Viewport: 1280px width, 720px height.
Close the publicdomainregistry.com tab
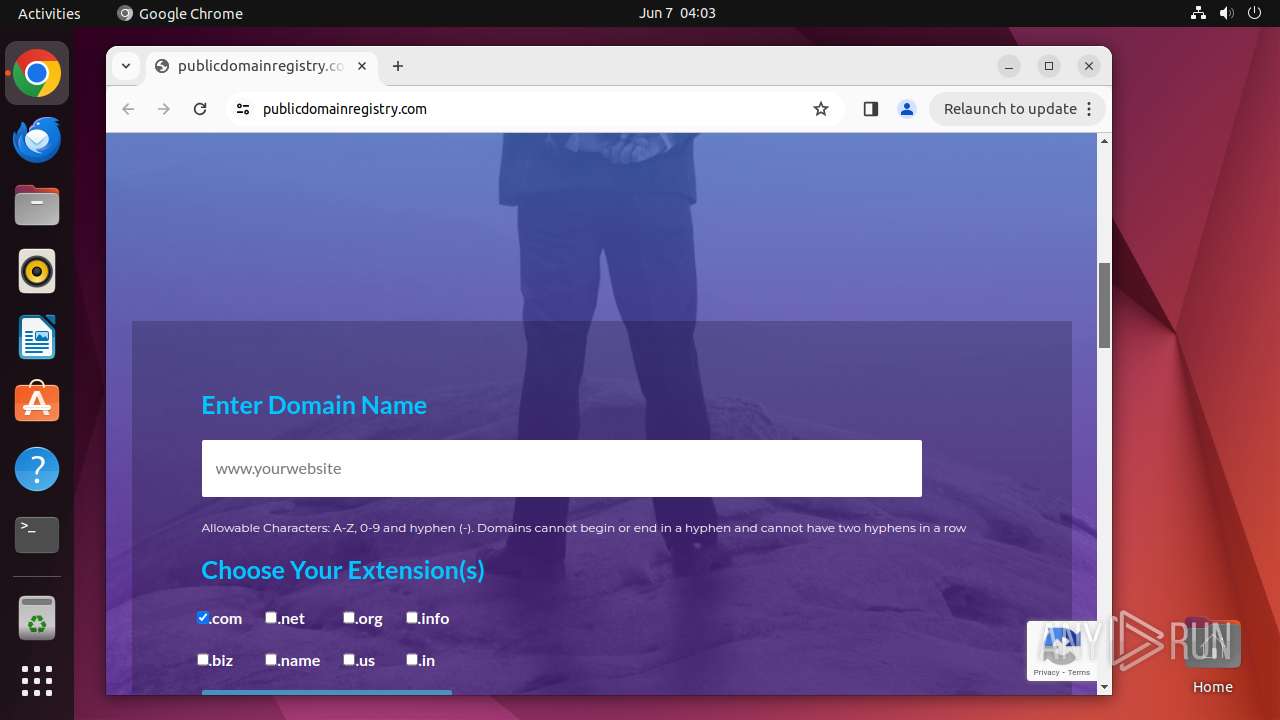[362, 66]
